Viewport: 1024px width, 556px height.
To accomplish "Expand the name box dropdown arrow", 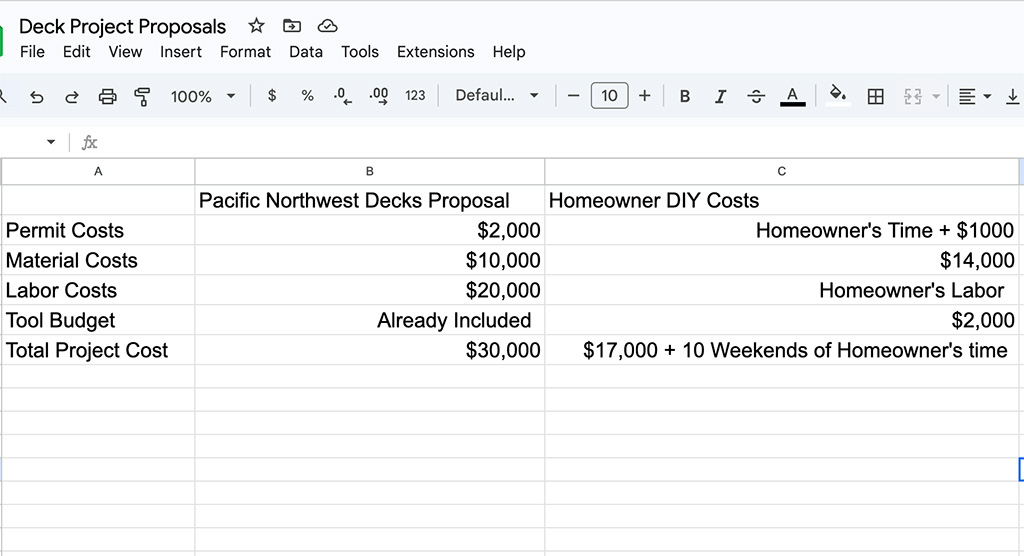I will 51,142.
